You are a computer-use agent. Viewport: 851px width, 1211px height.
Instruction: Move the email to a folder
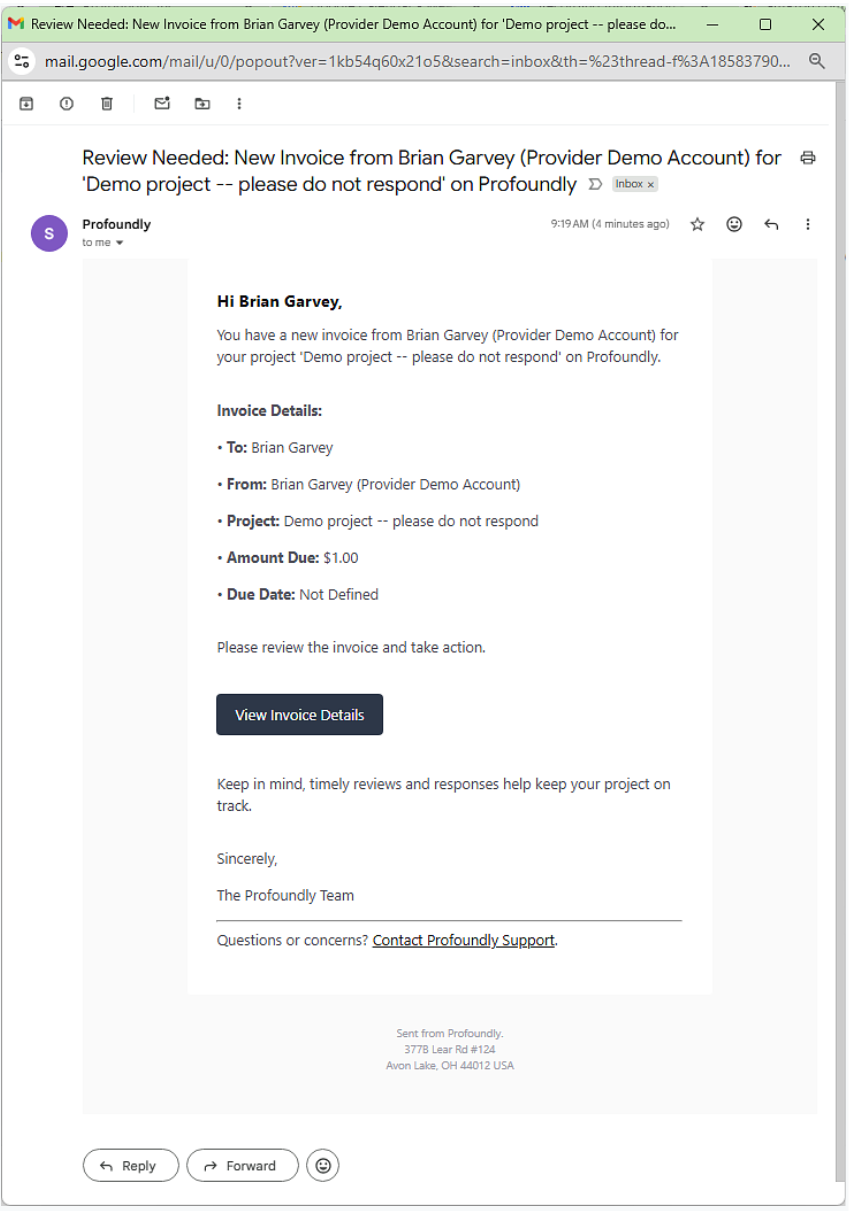coord(202,103)
